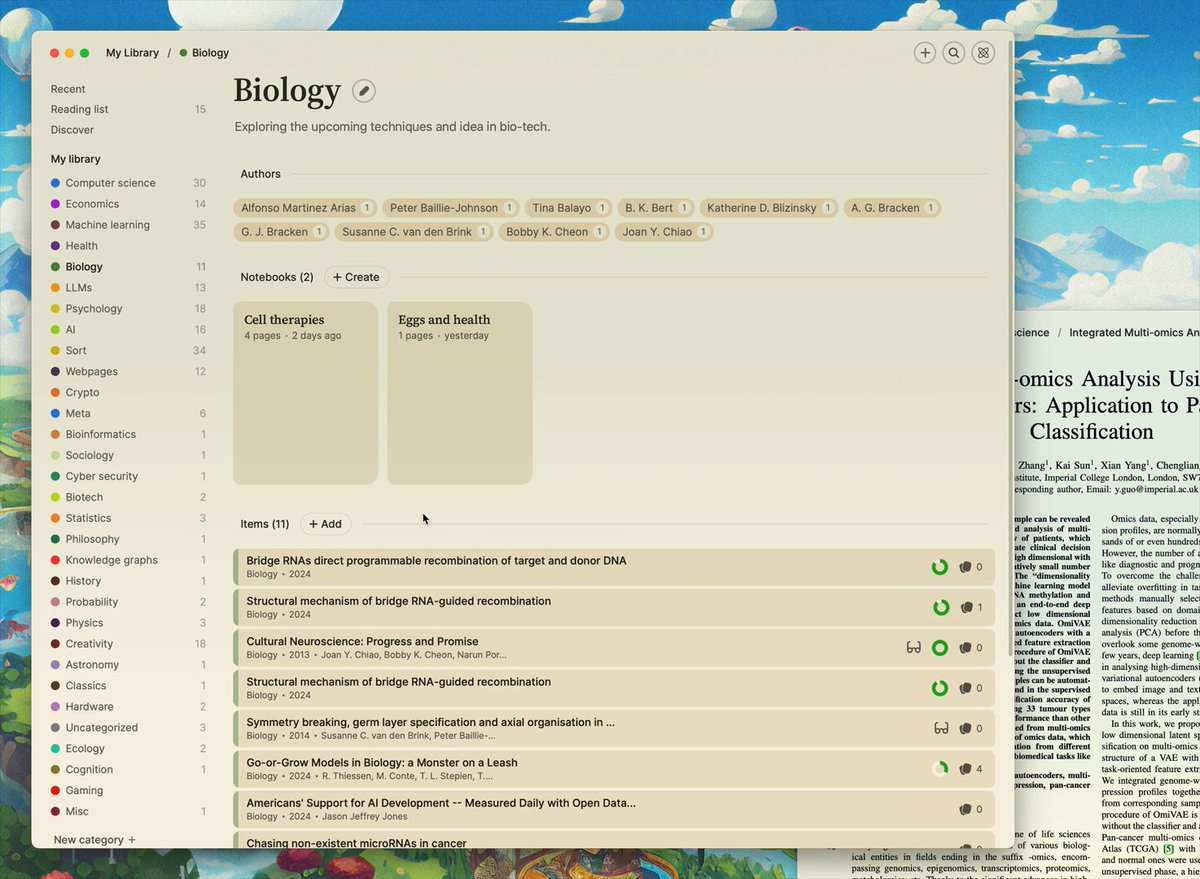Click progress ring on Go-or-Grow Models row
This screenshot has height=879, width=1200.
point(940,769)
